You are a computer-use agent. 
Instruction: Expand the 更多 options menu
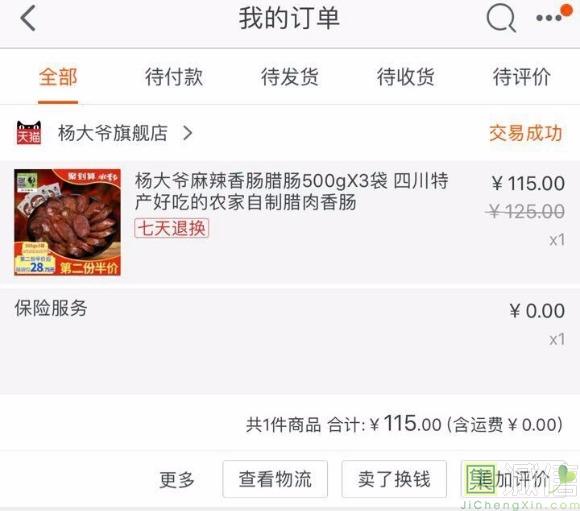pyautogui.click(x=177, y=480)
